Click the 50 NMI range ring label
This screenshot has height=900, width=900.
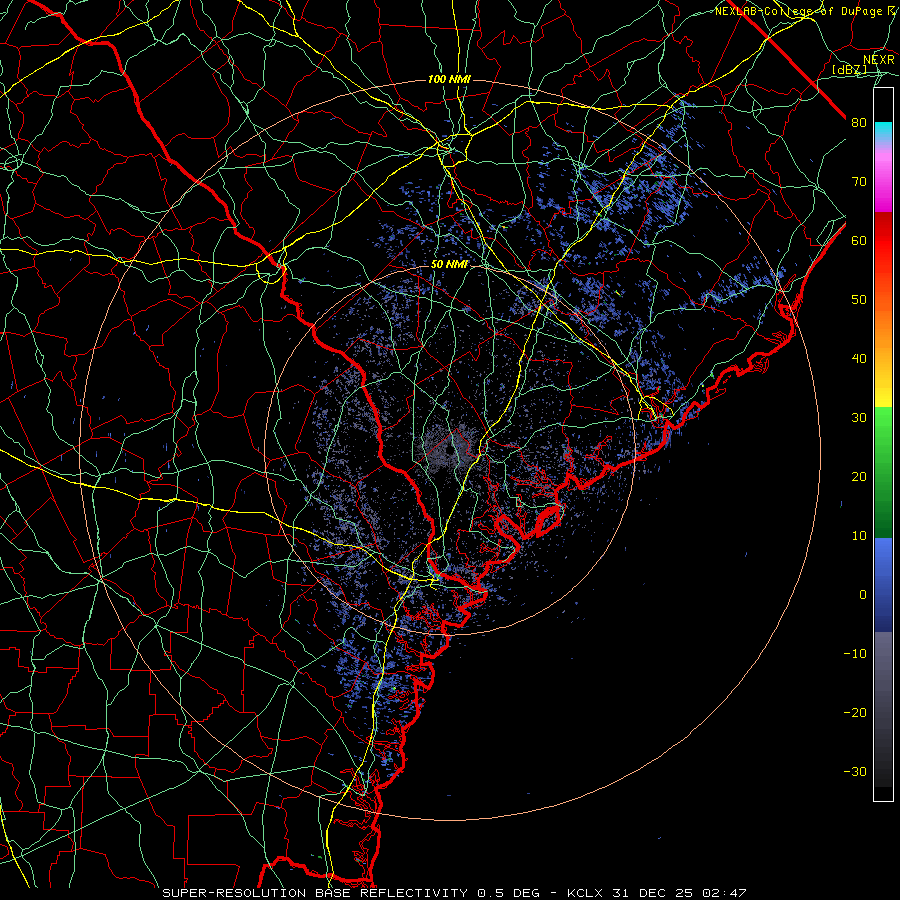pyautogui.click(x=449, y=265)
